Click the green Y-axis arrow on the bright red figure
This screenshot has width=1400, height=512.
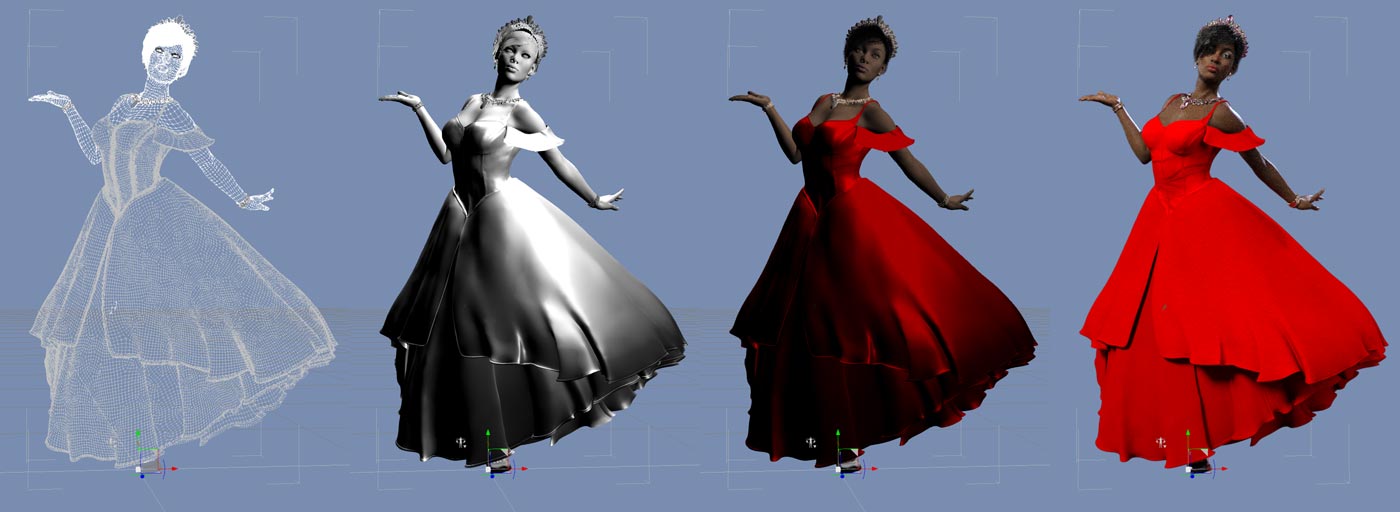click(1187, 434)
